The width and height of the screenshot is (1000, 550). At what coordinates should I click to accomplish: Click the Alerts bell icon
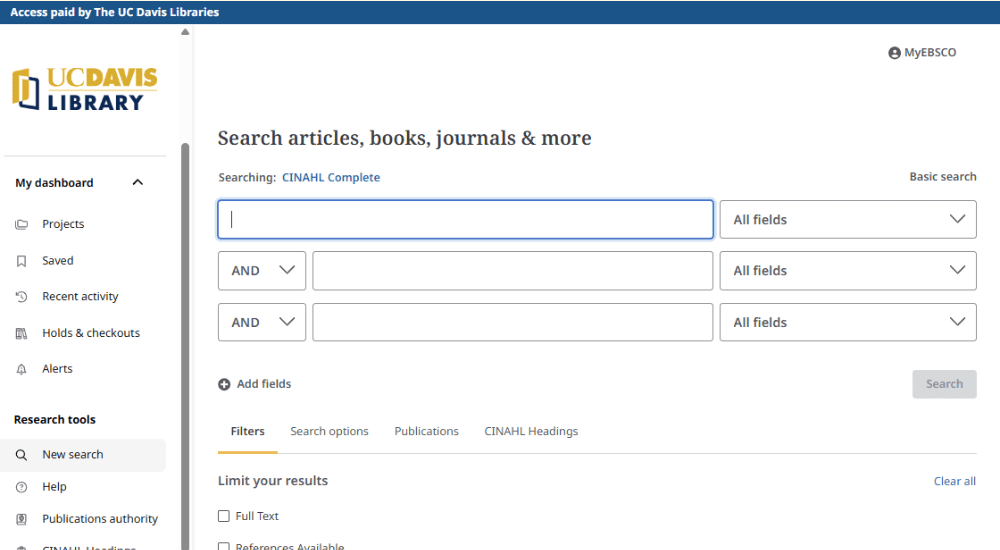(21, 370)
